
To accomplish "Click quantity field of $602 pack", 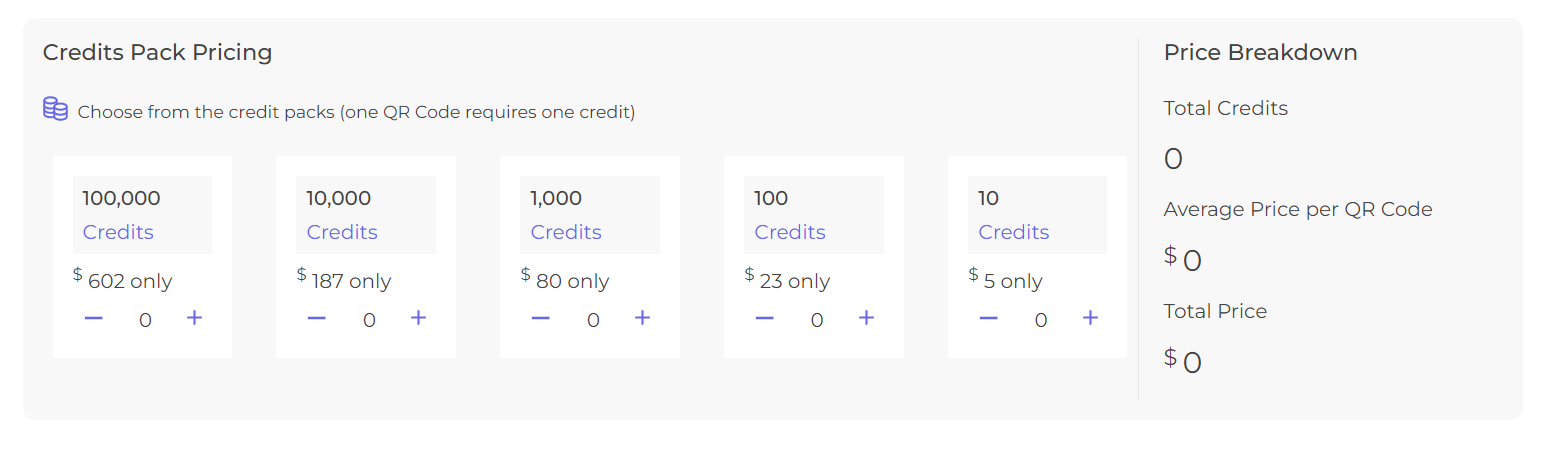I will (x=145, y=320).
